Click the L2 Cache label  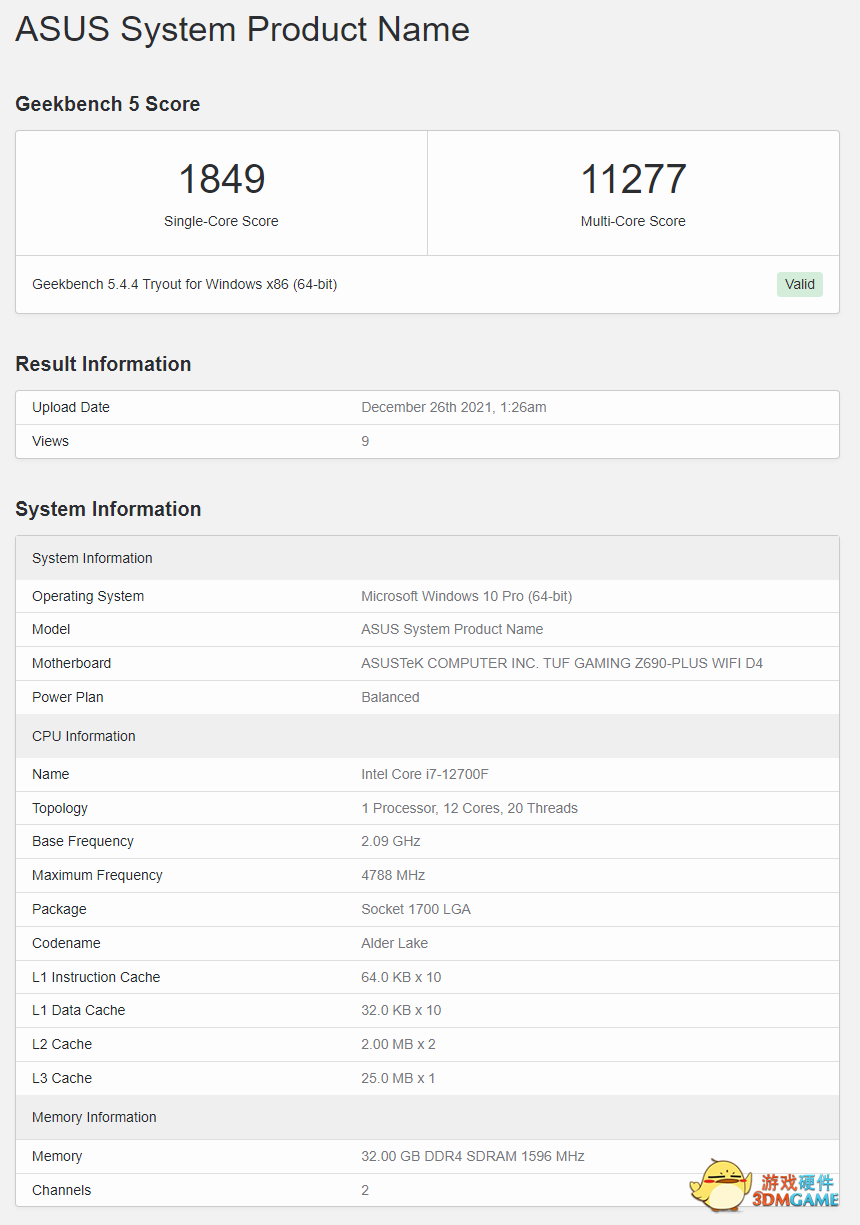(x=62, y=1044)
